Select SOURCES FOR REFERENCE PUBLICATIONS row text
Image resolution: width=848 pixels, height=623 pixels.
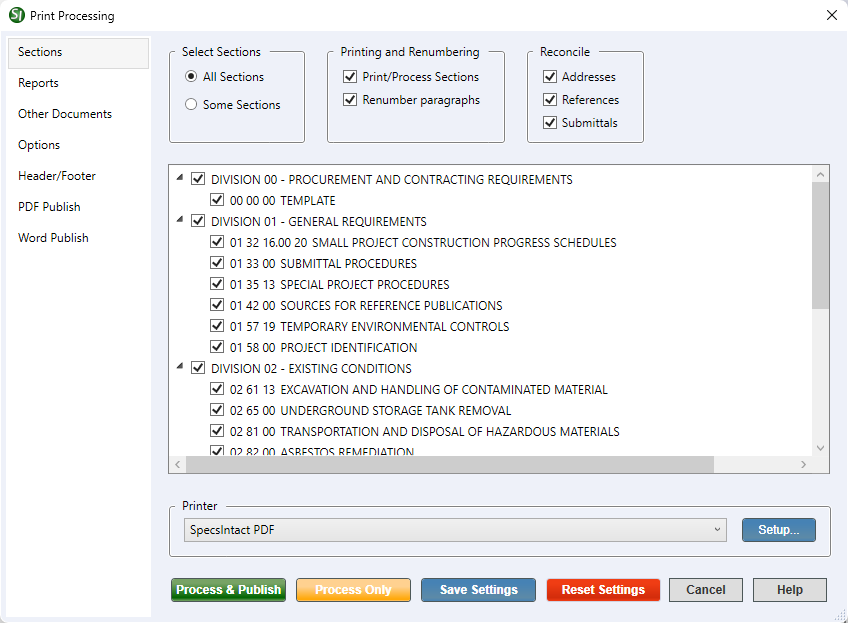[366, 306]
